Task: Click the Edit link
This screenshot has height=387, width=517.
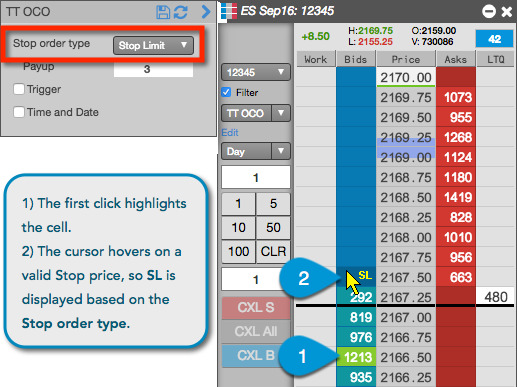Action: [x=230, y=132]
